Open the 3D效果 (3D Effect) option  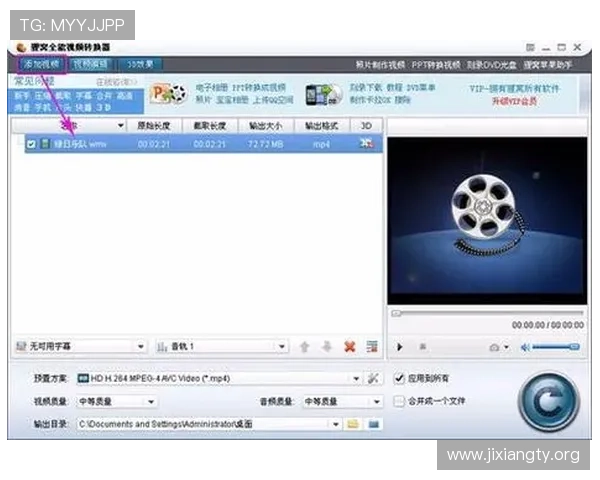pos(140,64)
